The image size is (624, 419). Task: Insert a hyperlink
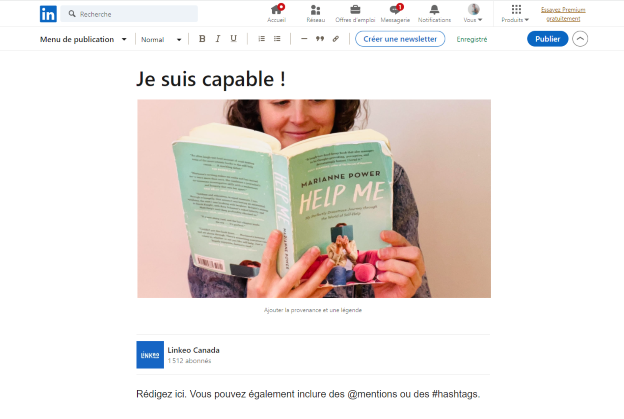tap(336, 39)
